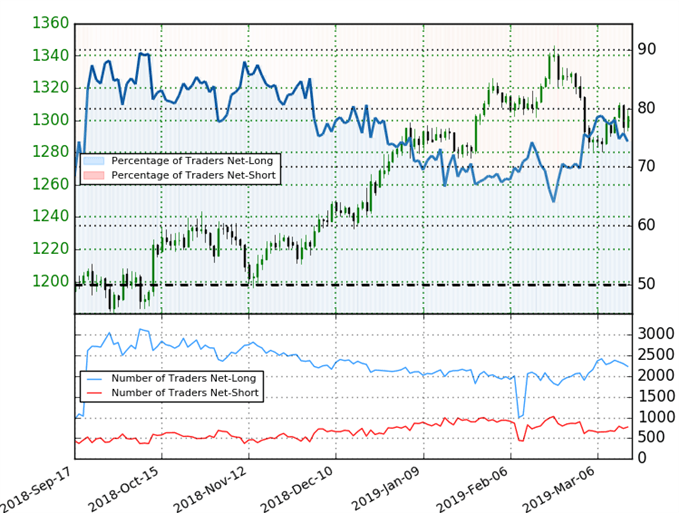679x513 pixels.
Task: Select 'Percentage of Traders Net-Long' legend text
Action: click(192, 161)
